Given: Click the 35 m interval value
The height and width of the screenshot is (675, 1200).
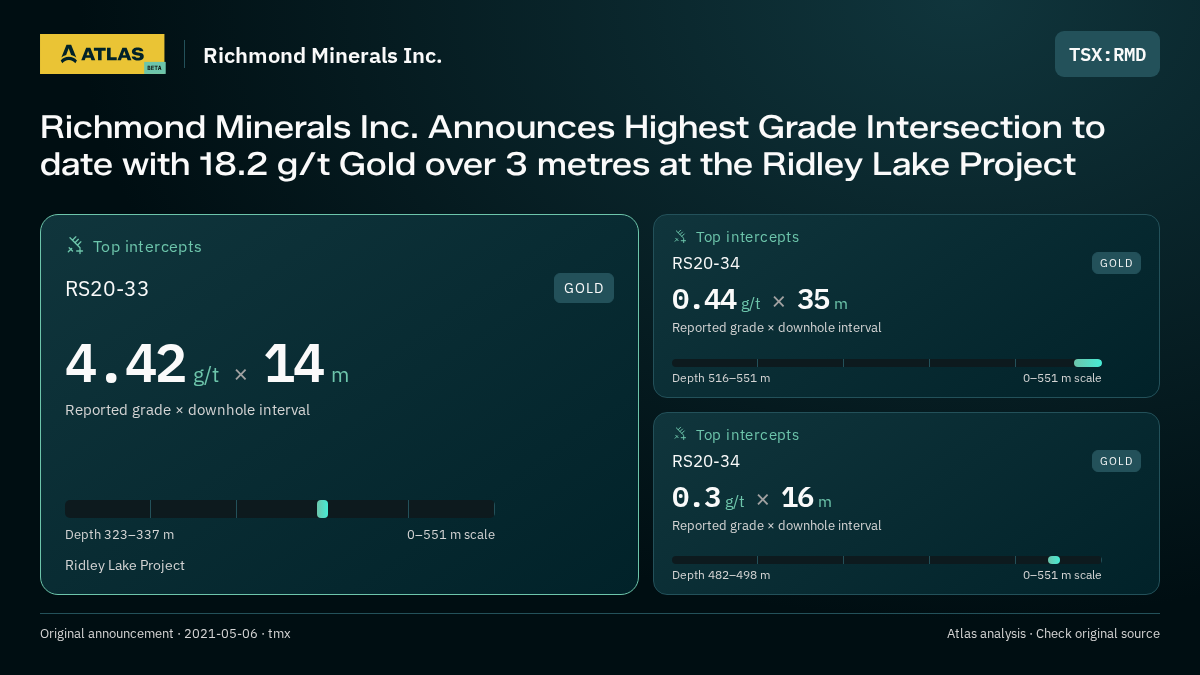Looking at the screenshot, I should [x=822, y=300].
